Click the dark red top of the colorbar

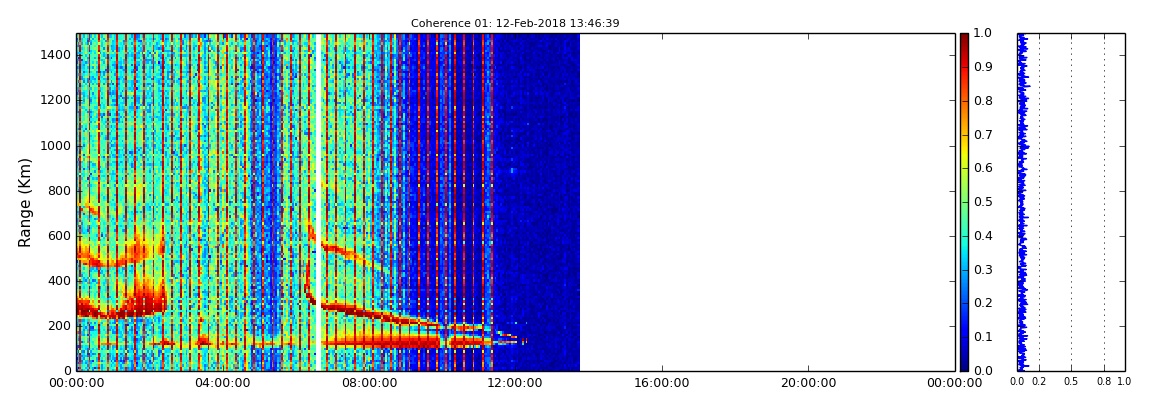964,40
